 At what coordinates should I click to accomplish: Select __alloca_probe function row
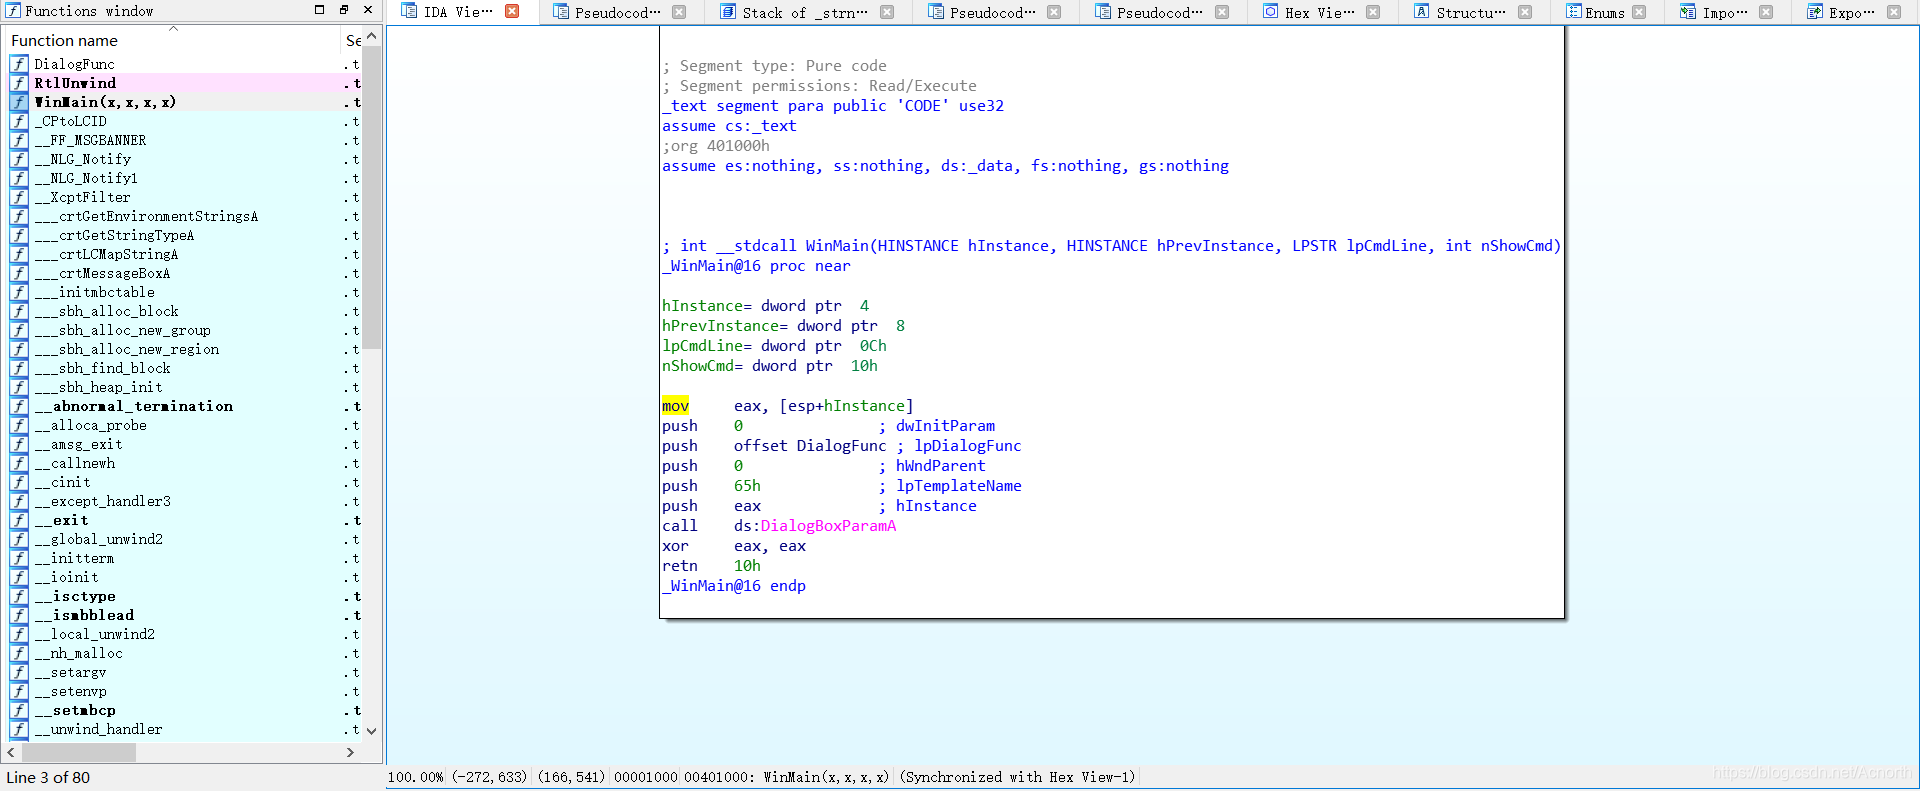[x=185, y=425]
